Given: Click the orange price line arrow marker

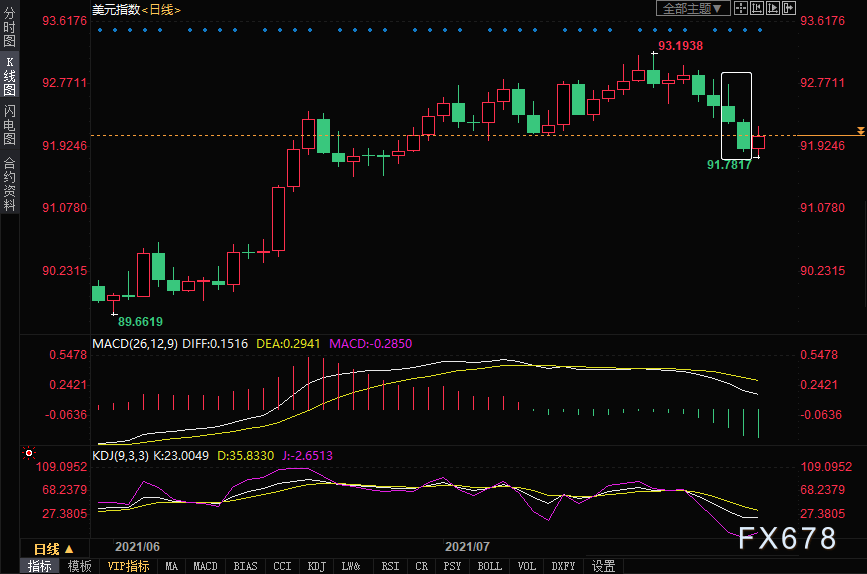Looking at the screenshot, I should [x=860, y=131].
